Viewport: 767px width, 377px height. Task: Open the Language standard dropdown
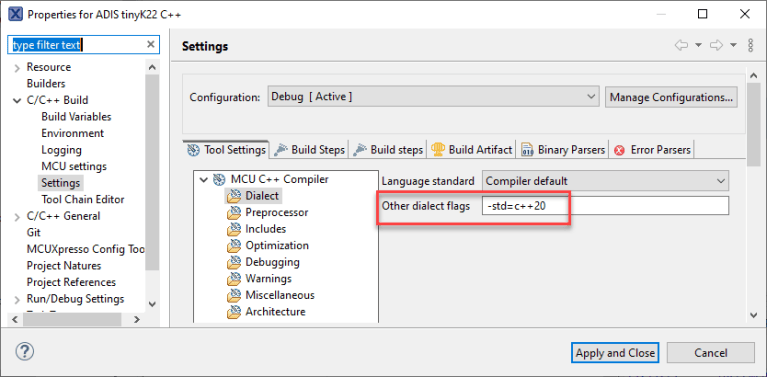coord(606,181)
